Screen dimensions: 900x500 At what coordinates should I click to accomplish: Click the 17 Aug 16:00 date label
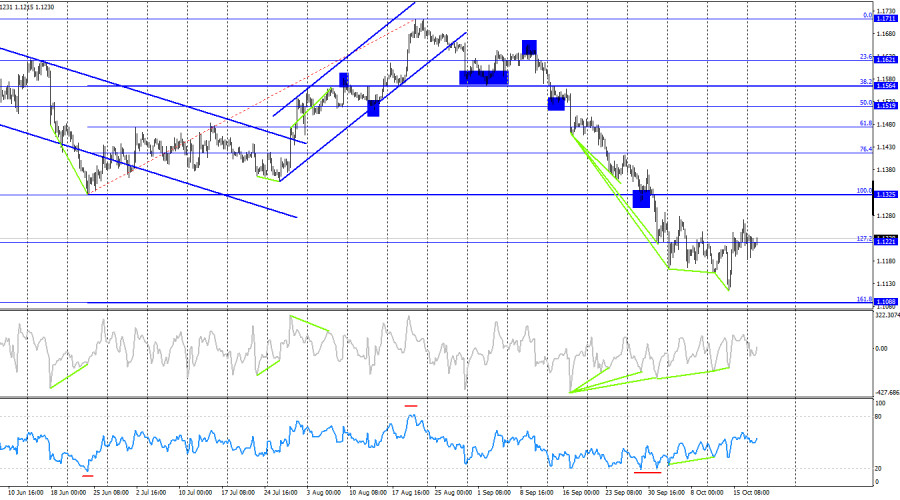pos(410,493)
